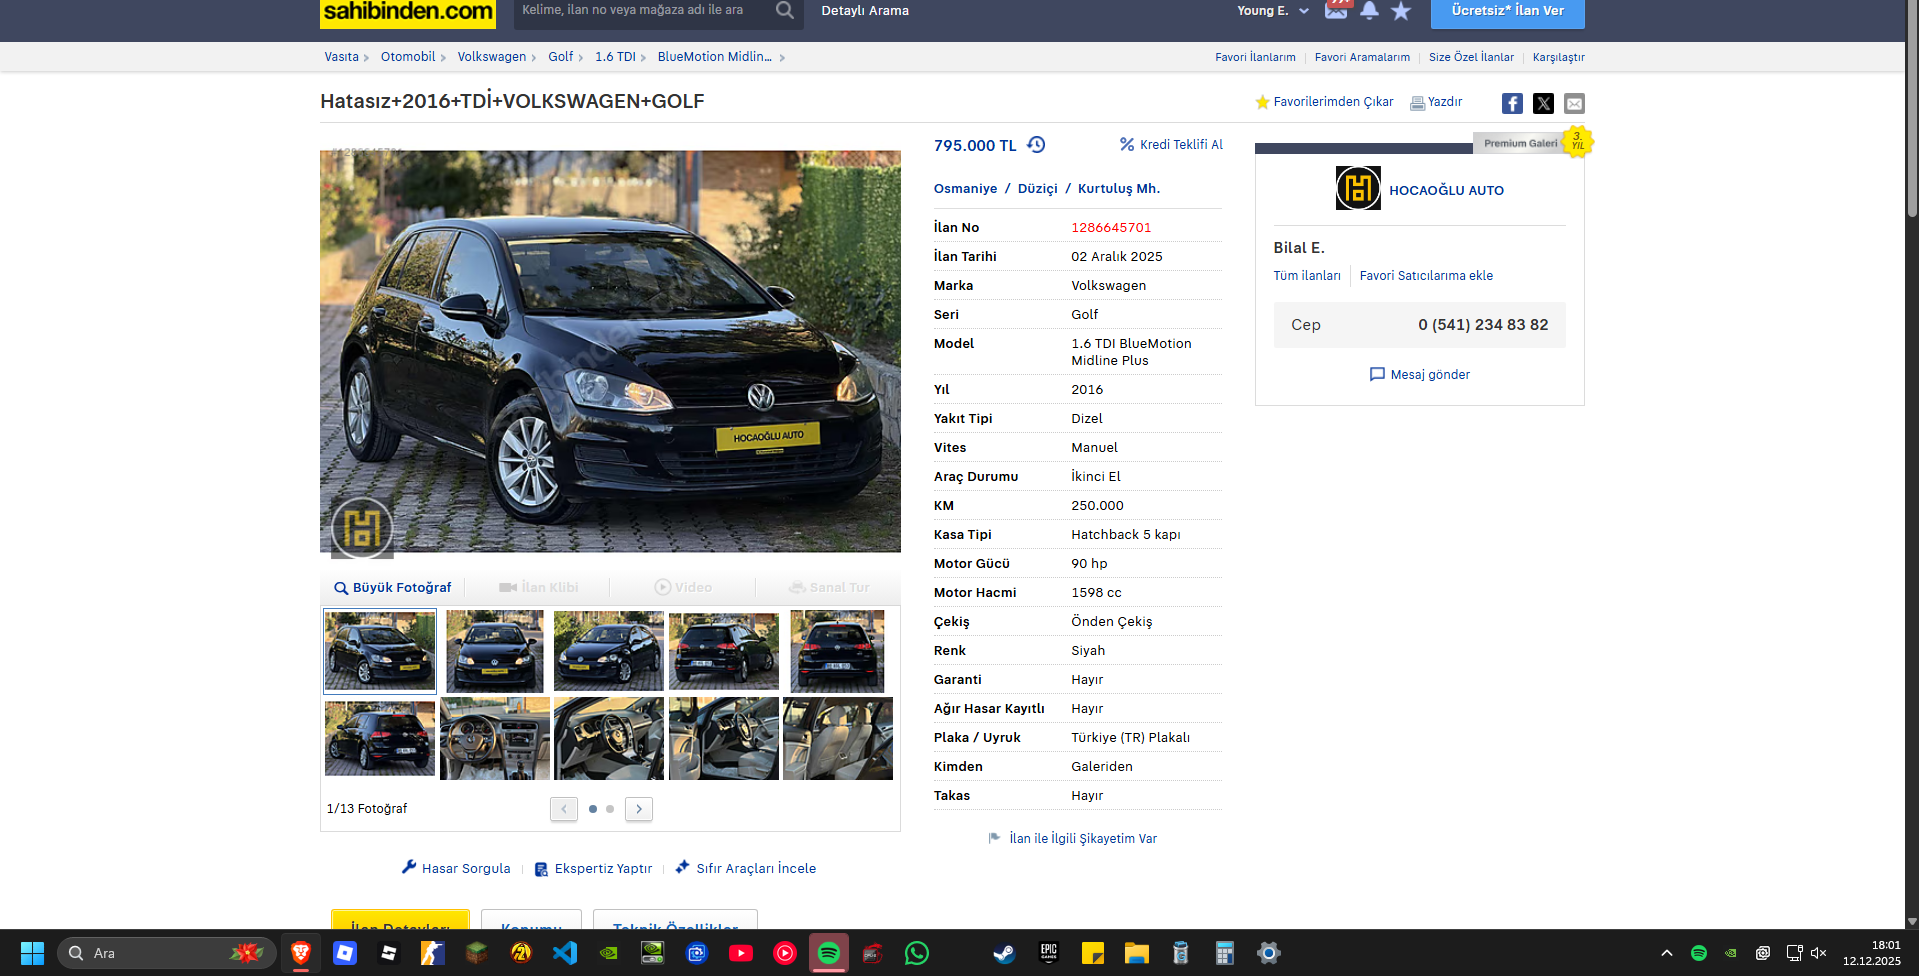
Task: Open the messages envelope icon in header
Action: point(1336,10)
